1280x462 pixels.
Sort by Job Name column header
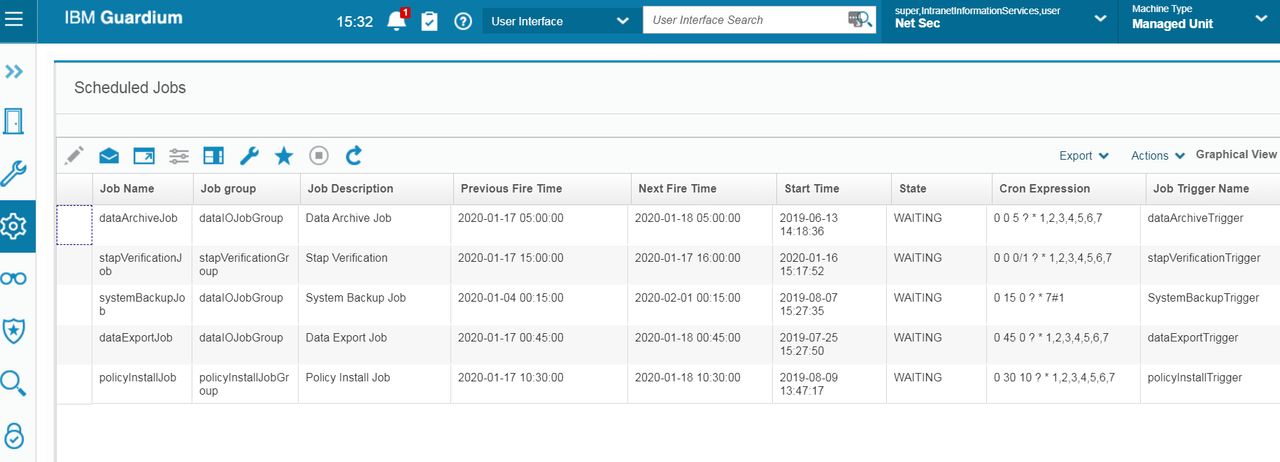(142, 188)
